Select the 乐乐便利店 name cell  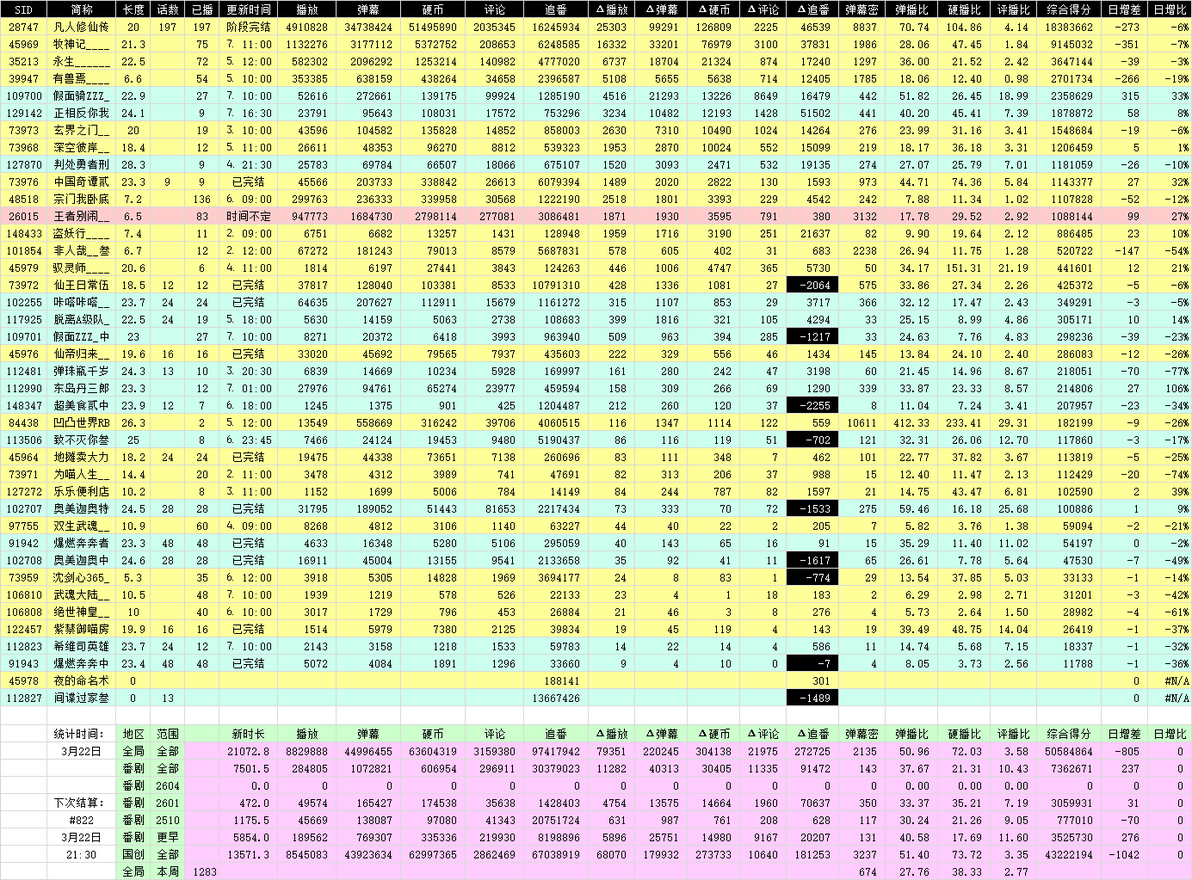coord(82,492)
